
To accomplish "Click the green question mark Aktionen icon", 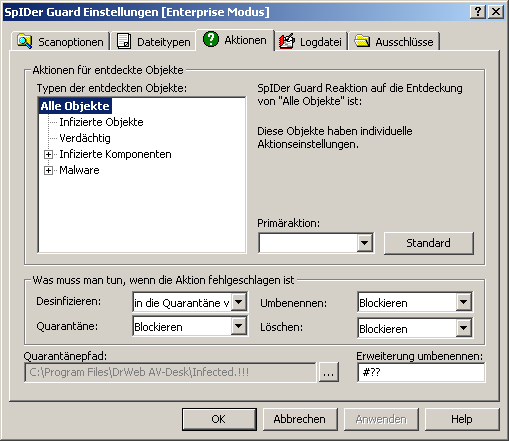I will [211, 39].
